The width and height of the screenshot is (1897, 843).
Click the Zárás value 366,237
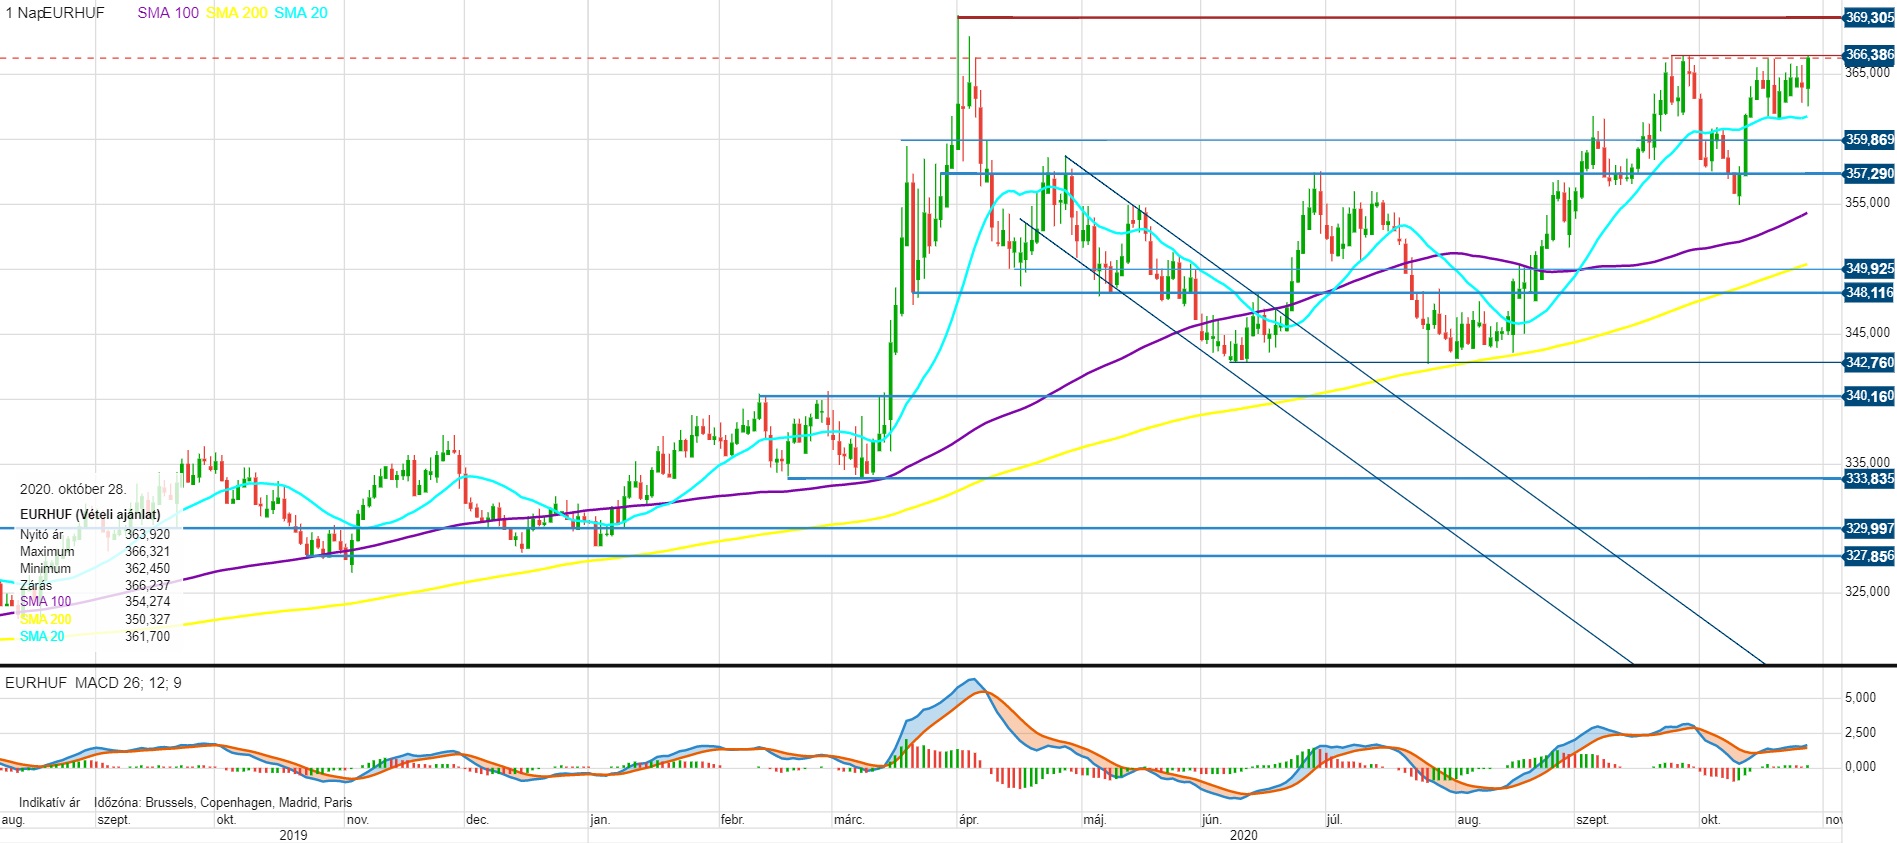pos(147,586)
